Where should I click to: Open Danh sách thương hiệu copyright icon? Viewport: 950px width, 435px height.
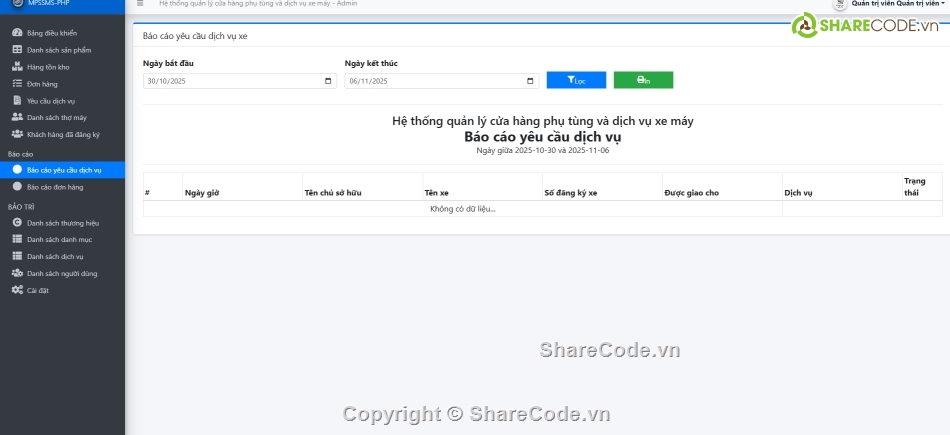click(x=17, y=222)
